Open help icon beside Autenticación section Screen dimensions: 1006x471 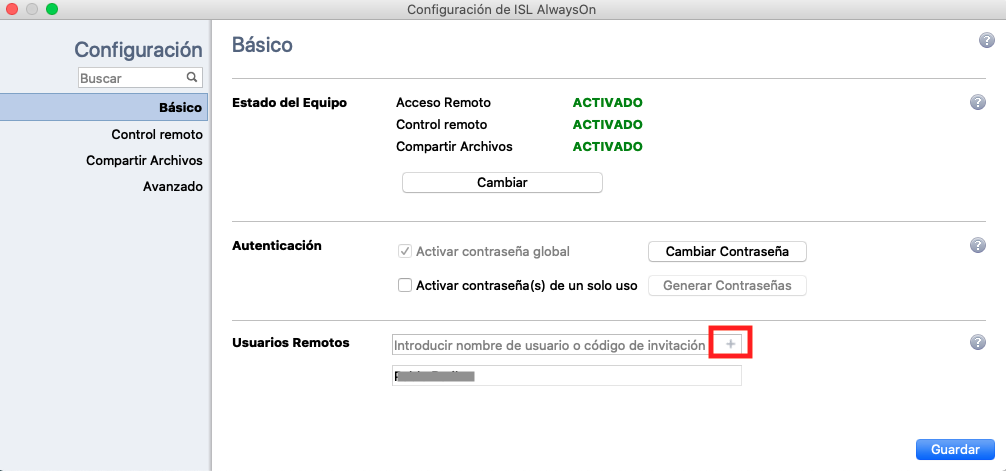[977, 244]
